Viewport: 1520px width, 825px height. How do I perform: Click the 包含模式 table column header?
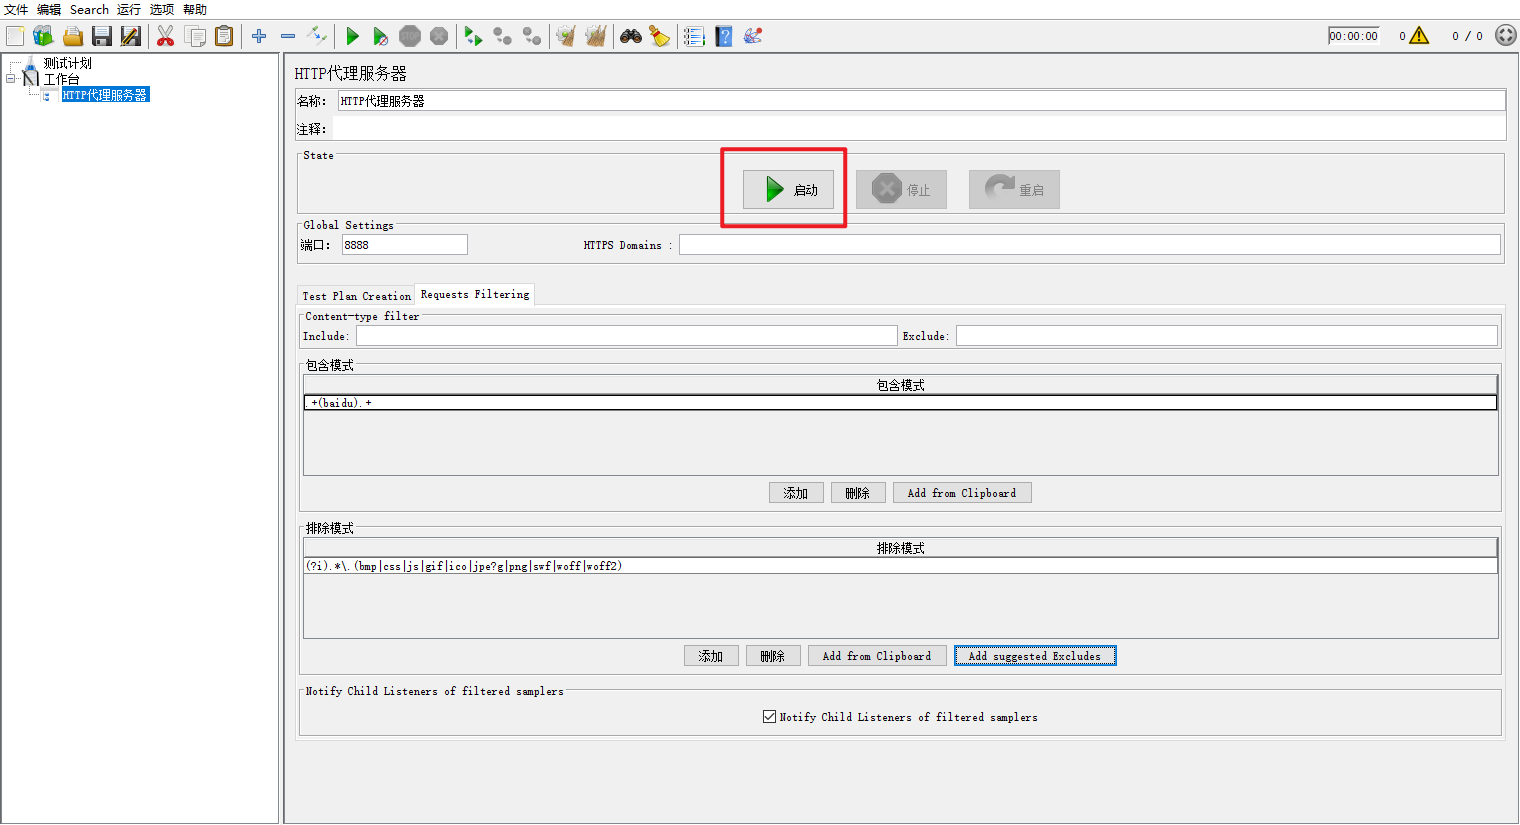click(x=900, y=385)
